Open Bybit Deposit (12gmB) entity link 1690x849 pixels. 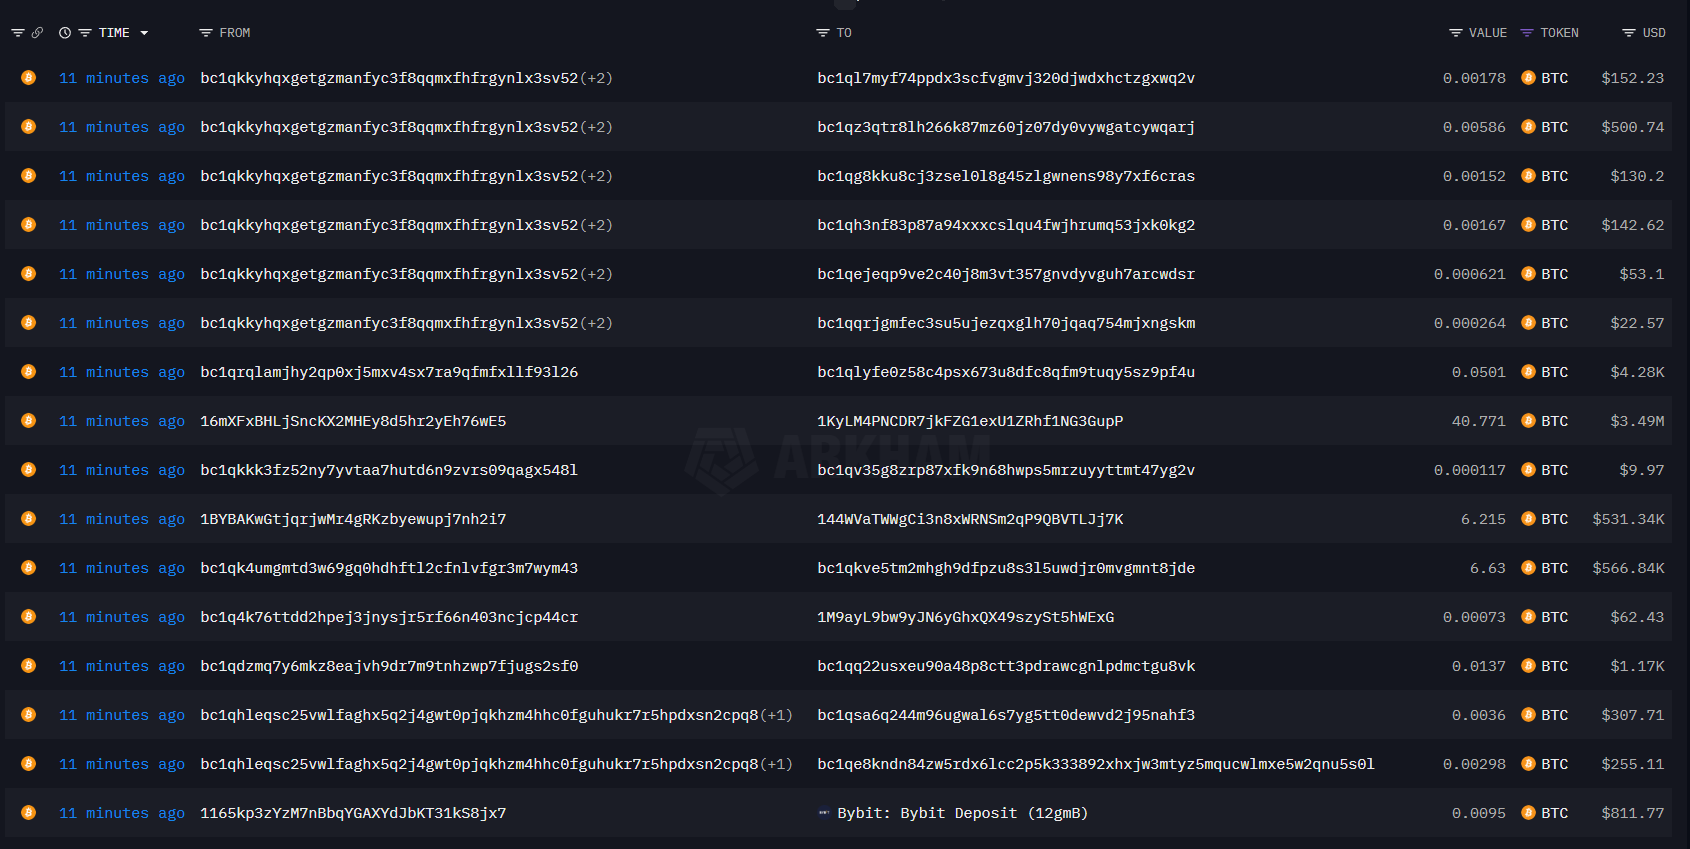click(961, 813)
